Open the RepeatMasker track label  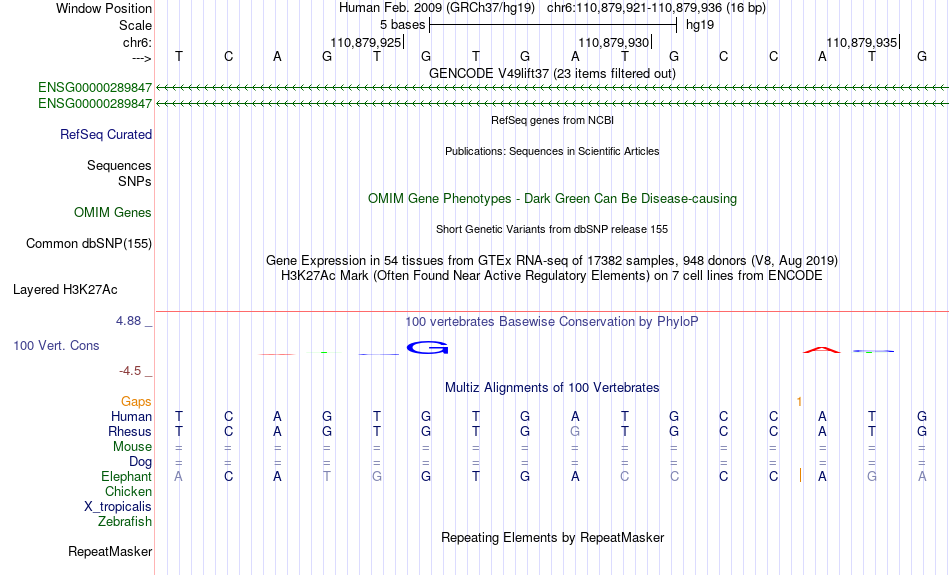pyautogui.click(x=110, y=552)
